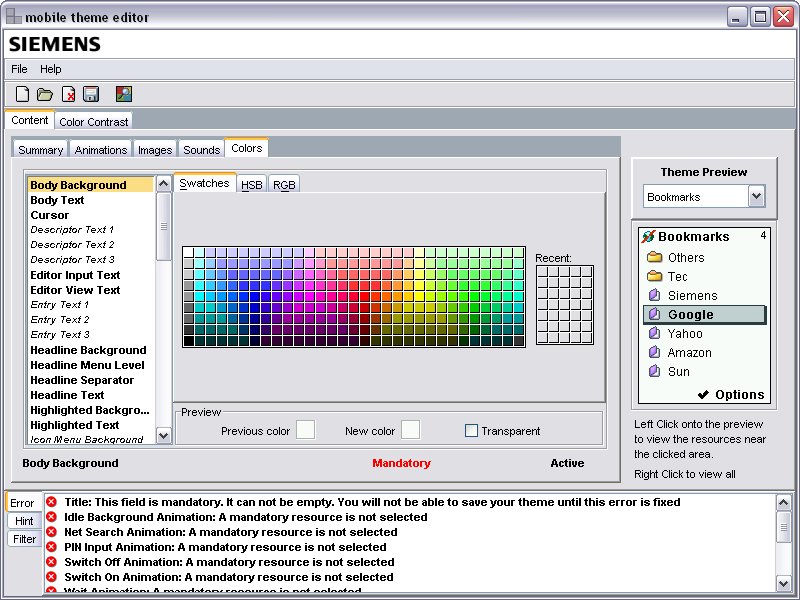Screen dimensions: 800x600
Task: Click the Others folder icon in preview
Action: point(655,257)
